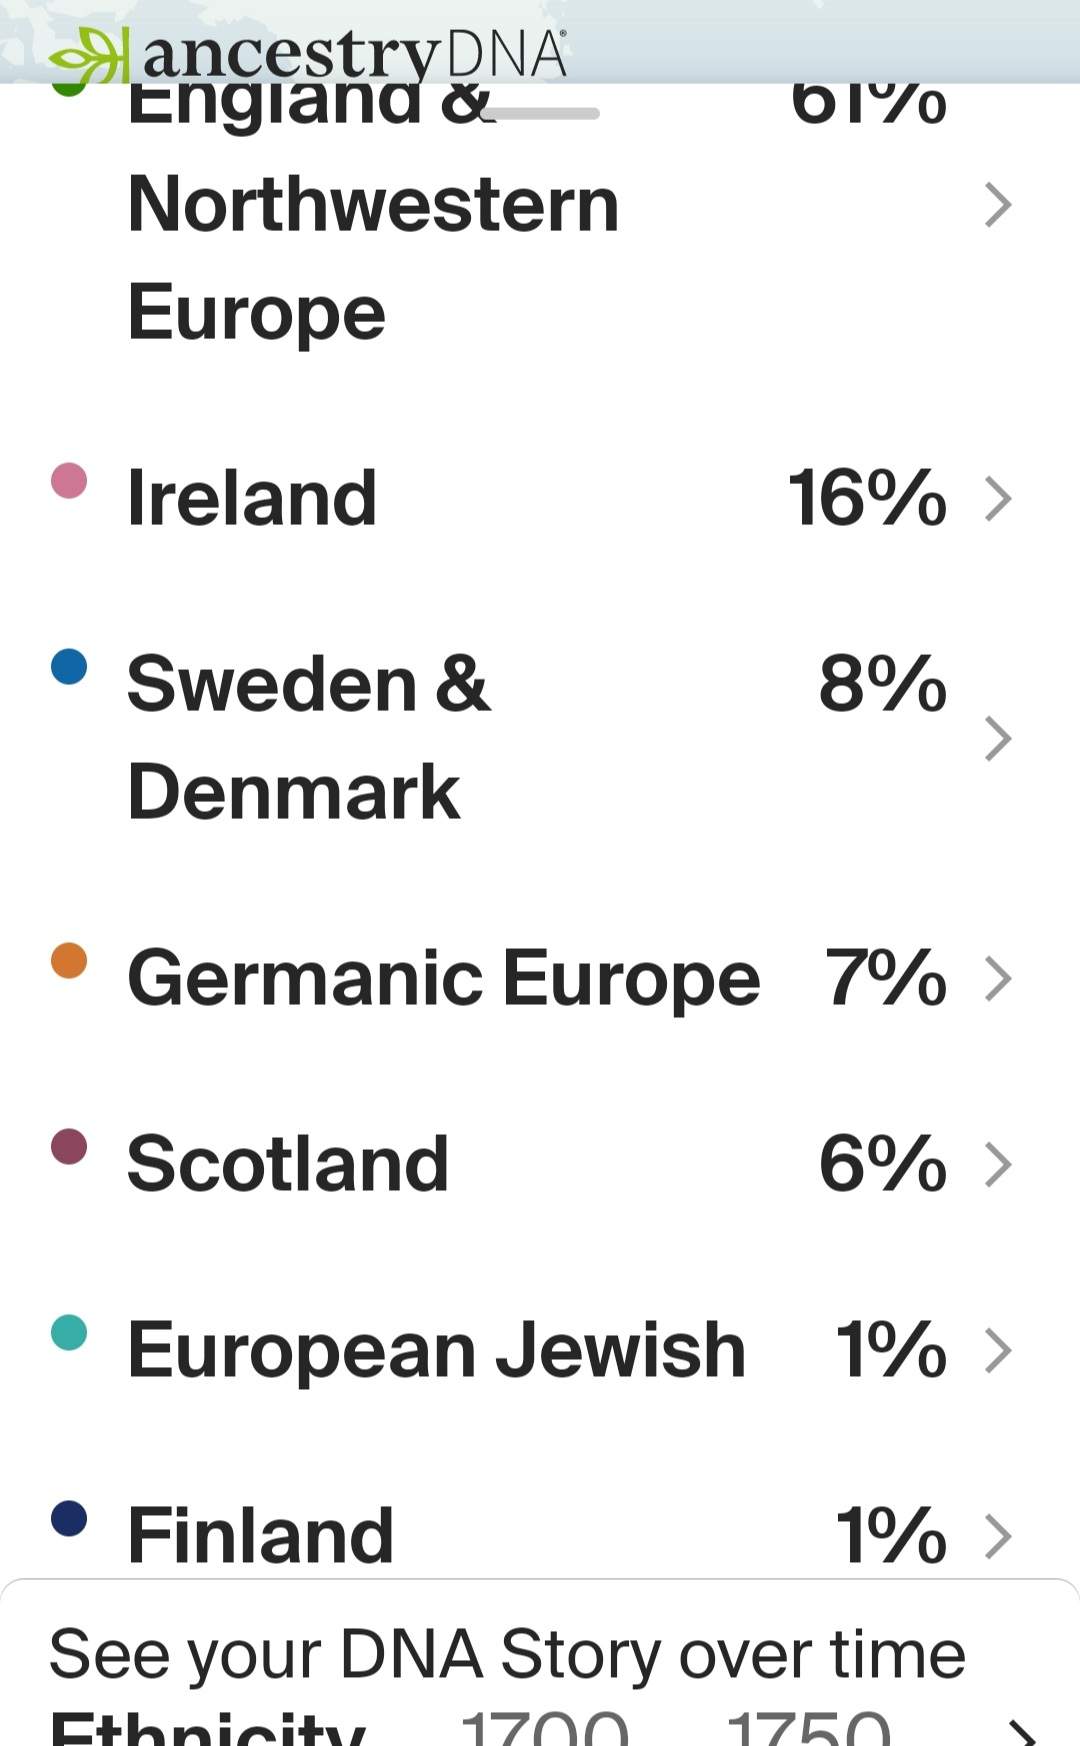
Task: Select the pink Ireland color dot
Action: [x=69, y=480]
